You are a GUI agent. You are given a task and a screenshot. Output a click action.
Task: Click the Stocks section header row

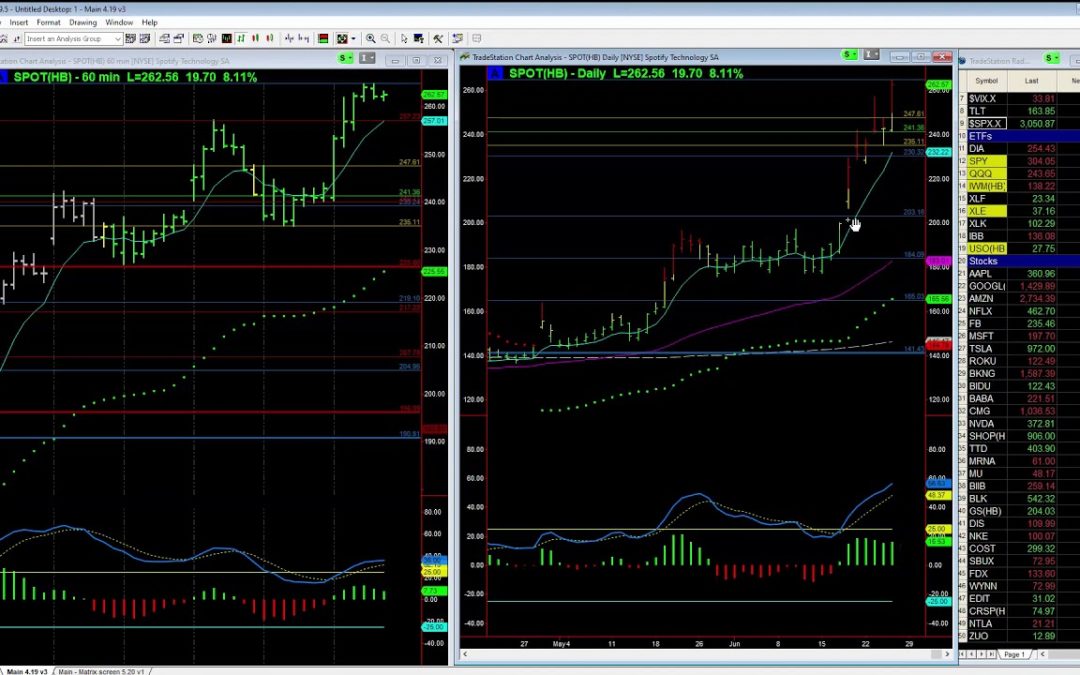click(1024, 261)
